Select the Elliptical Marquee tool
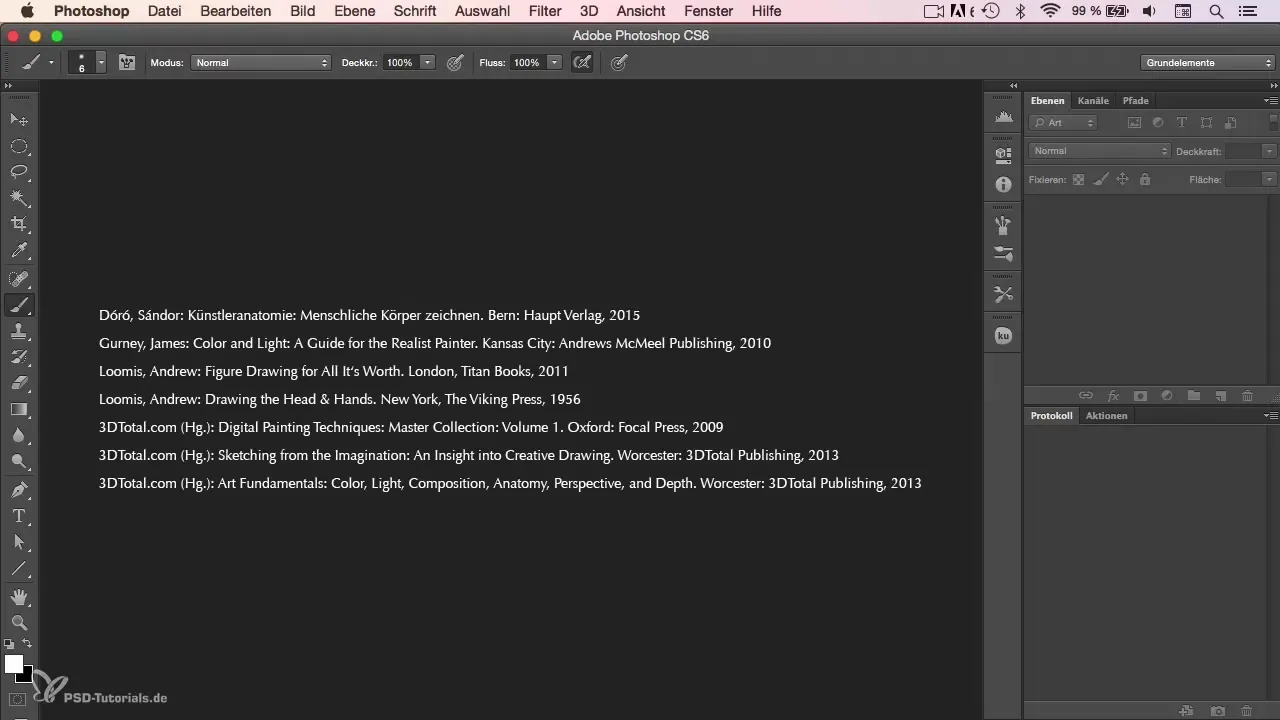The image size is (1280, 720). [x=19, y=146]
